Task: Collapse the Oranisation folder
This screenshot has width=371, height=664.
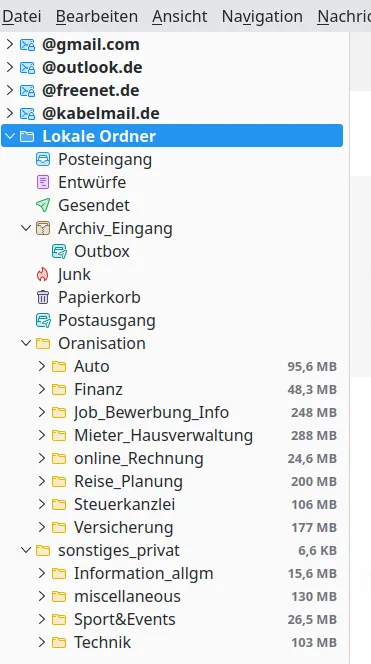Action: tap(26, 343)
